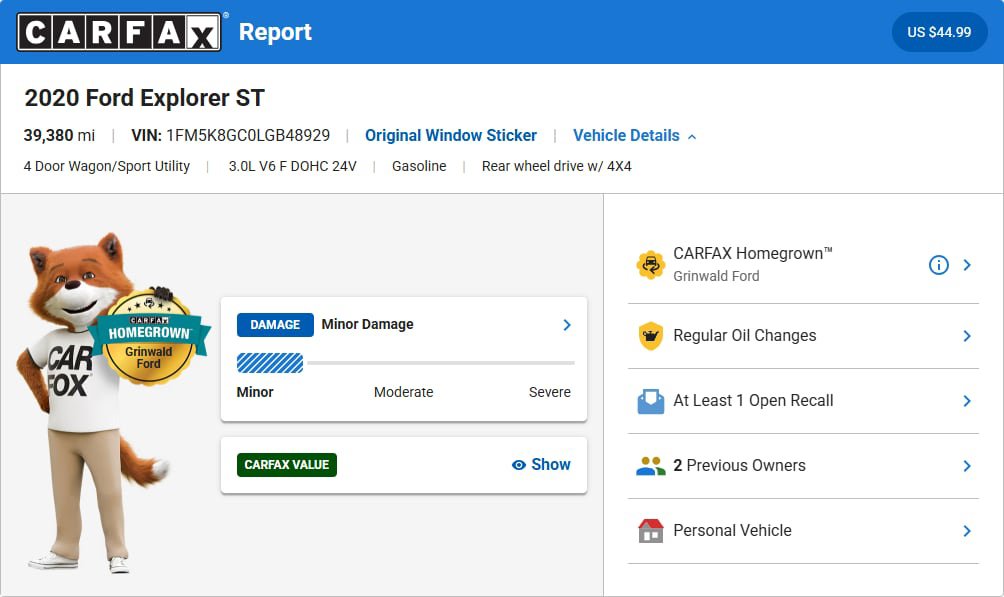The width and height of the screenshot is (1004, 597).
Task: Show the CARFAX Value via eye icon
Action: tap(519, 465)
